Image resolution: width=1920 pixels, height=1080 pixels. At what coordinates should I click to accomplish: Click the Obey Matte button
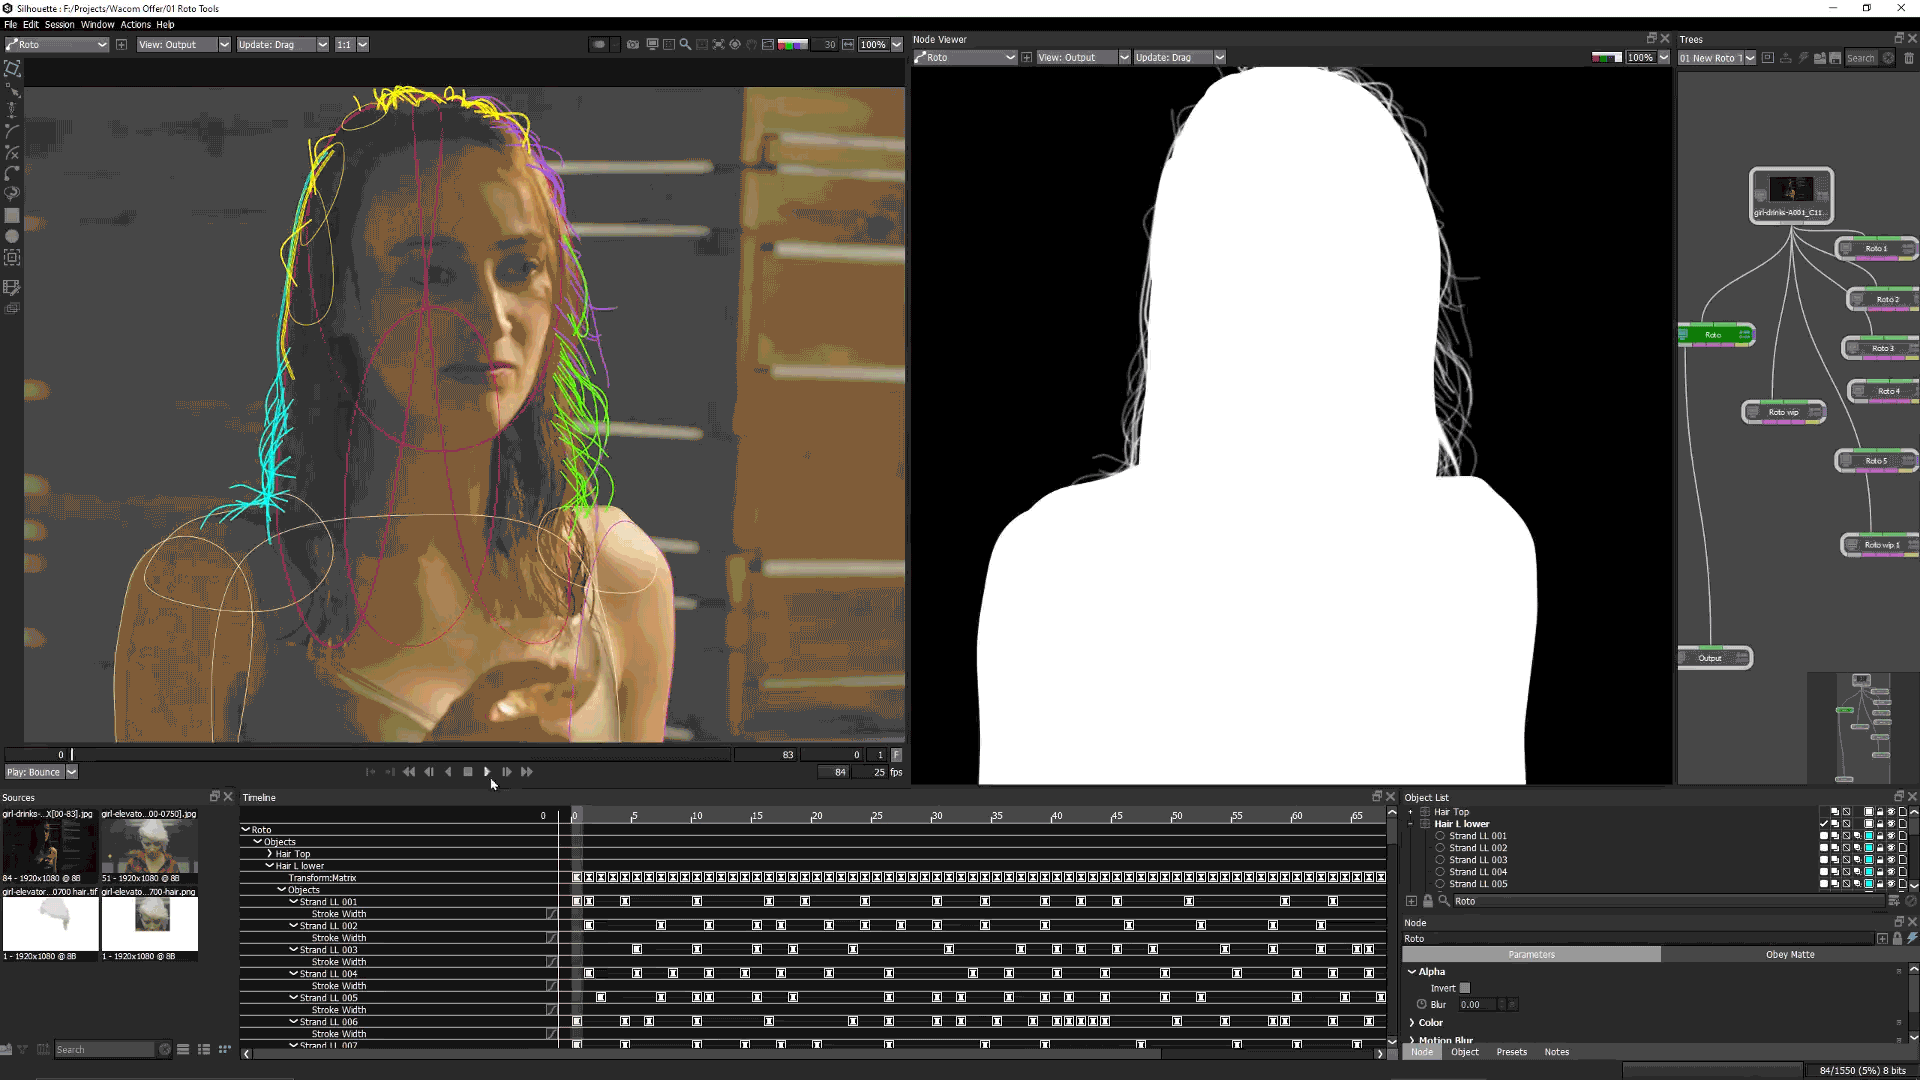[x=1789, y=955]
